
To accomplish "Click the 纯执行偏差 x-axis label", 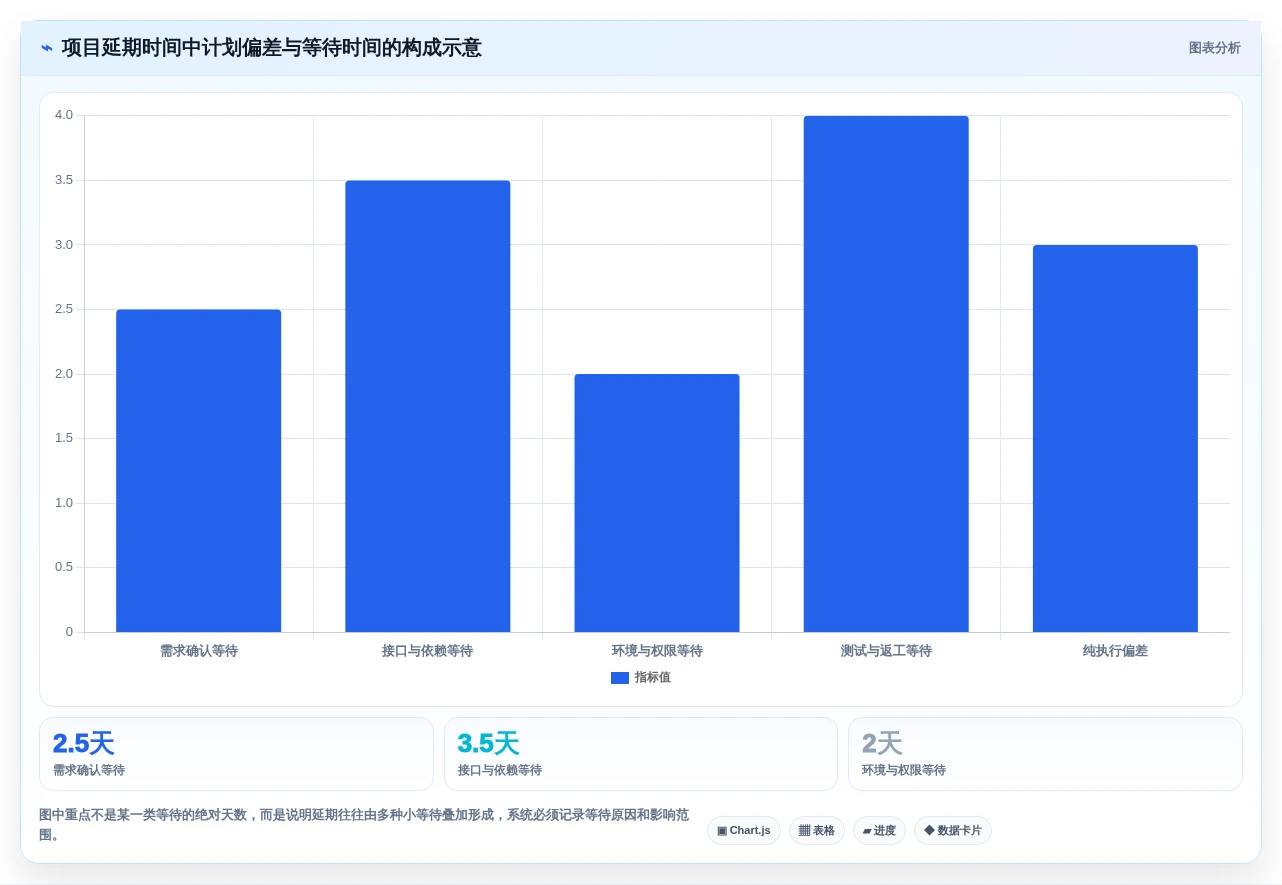I will point(1115,651).
